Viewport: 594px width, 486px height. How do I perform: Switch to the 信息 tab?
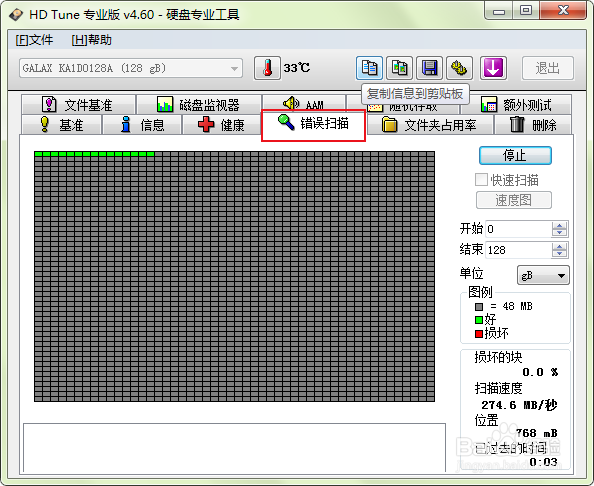pyautogui.click(x=142, y=125)
